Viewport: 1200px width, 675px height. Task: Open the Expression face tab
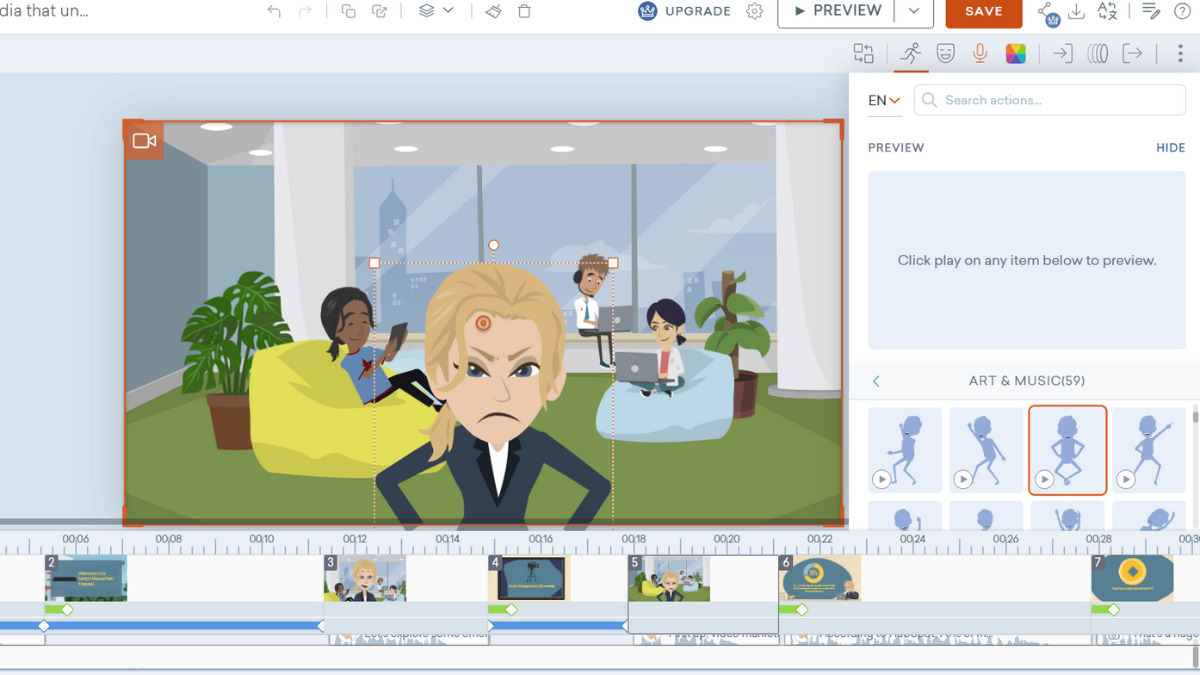coord(945,54)
